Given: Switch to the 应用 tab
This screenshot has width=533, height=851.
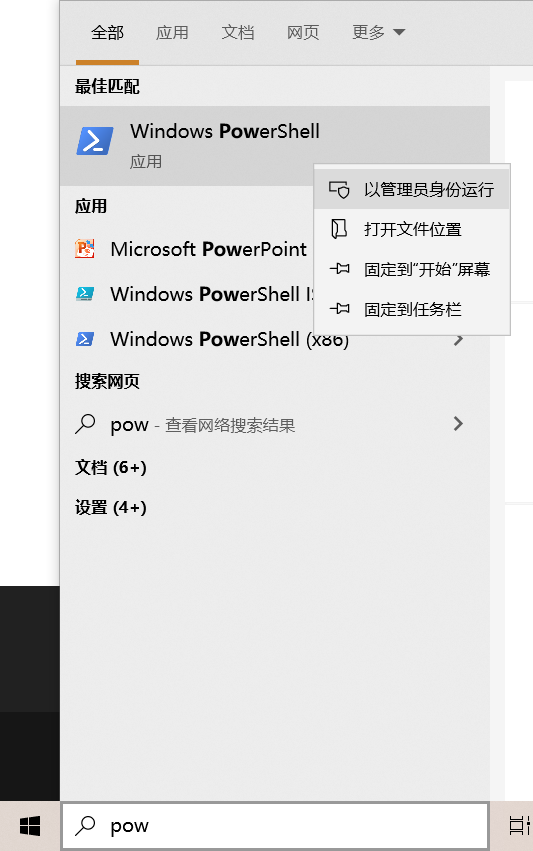Looking at the screenshot, I should 172,33.
